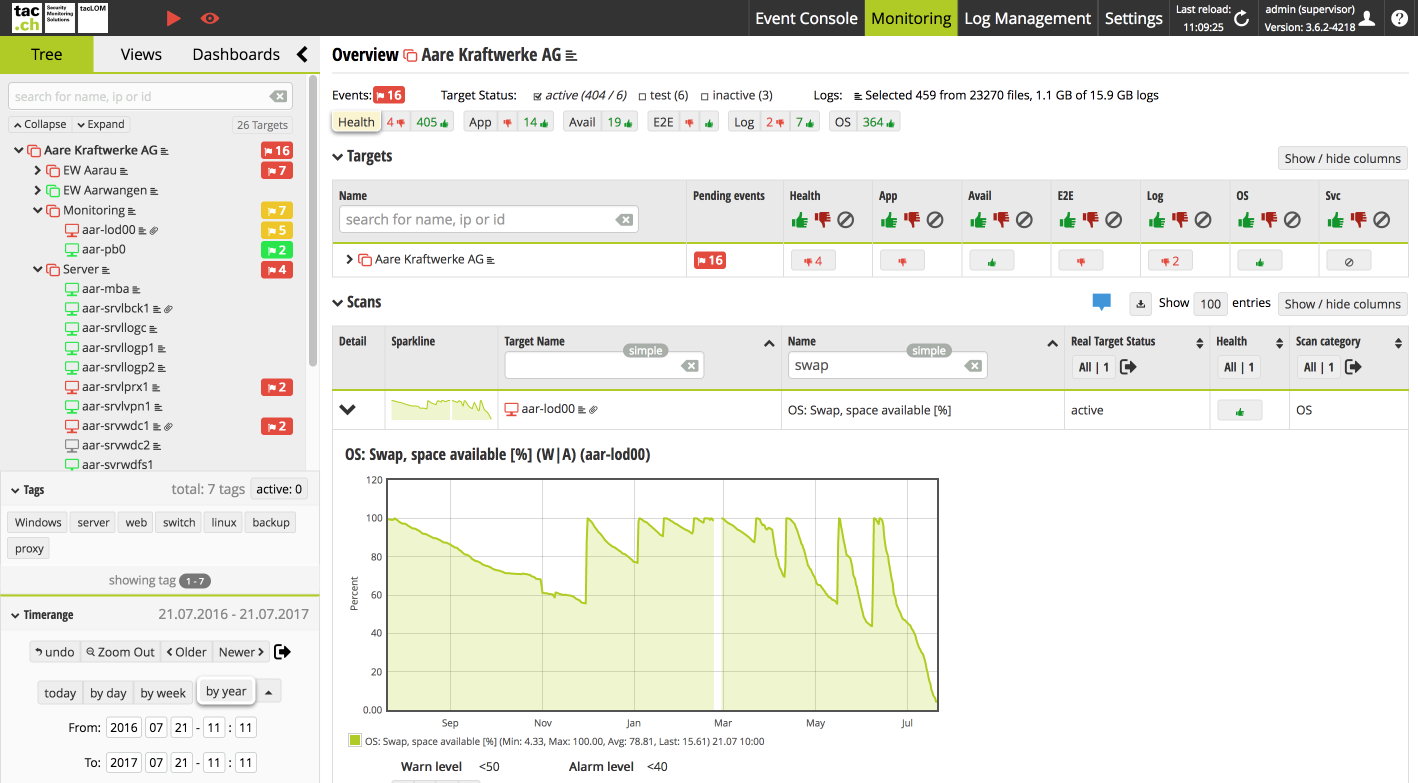Expand the EW Aarwangen tree node
The width and height of the screenshot is (1418, 783).
[38, 190]
